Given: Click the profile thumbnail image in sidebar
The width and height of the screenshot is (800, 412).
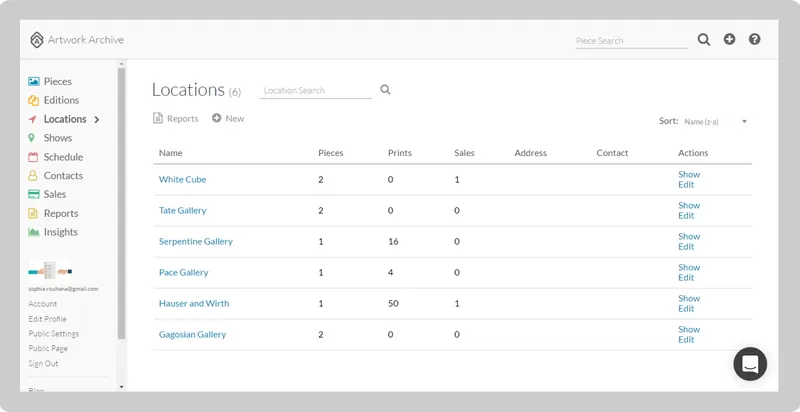Looking at the screenshot, I should [50, 270].
